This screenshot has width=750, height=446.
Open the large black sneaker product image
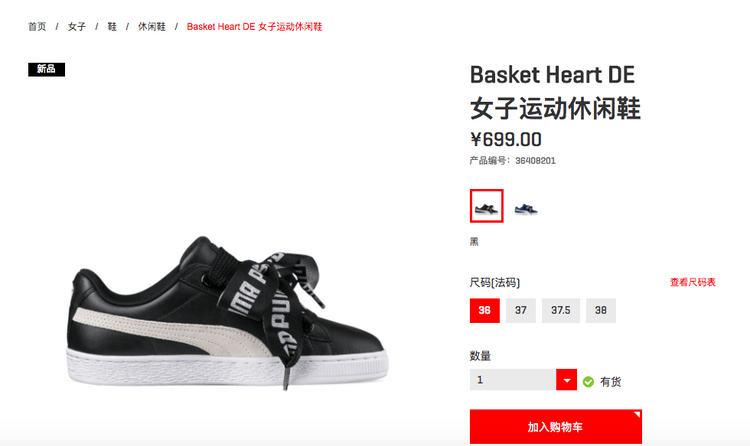[x=227, y=312]
